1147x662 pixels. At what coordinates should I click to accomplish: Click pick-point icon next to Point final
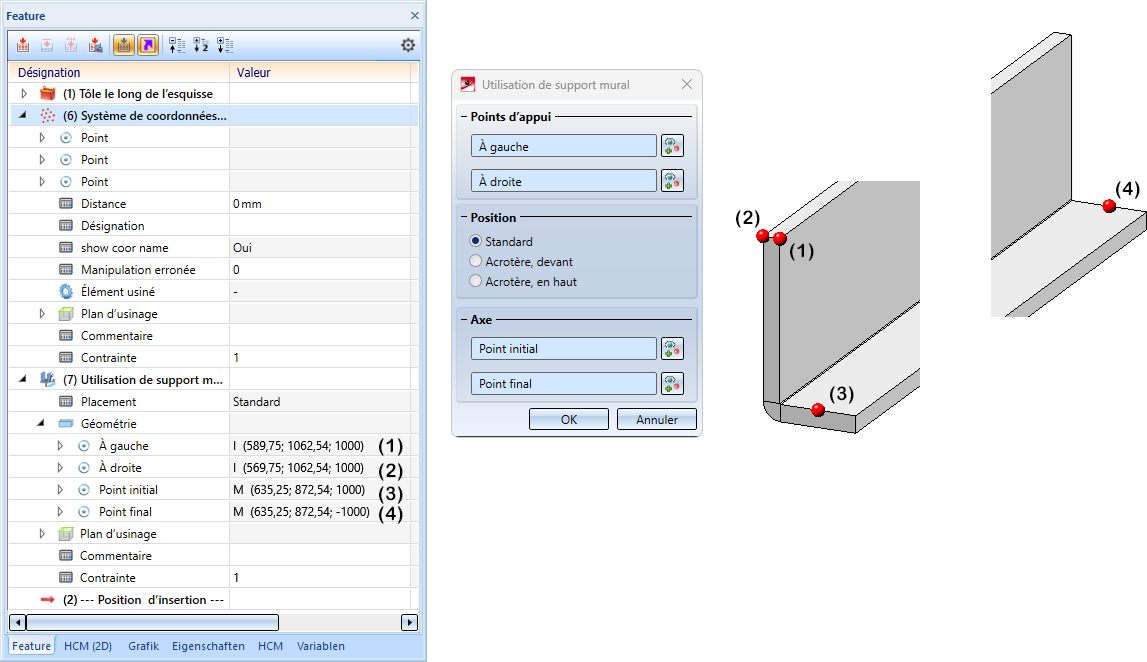pyautogui.click(x=672, y=383)
